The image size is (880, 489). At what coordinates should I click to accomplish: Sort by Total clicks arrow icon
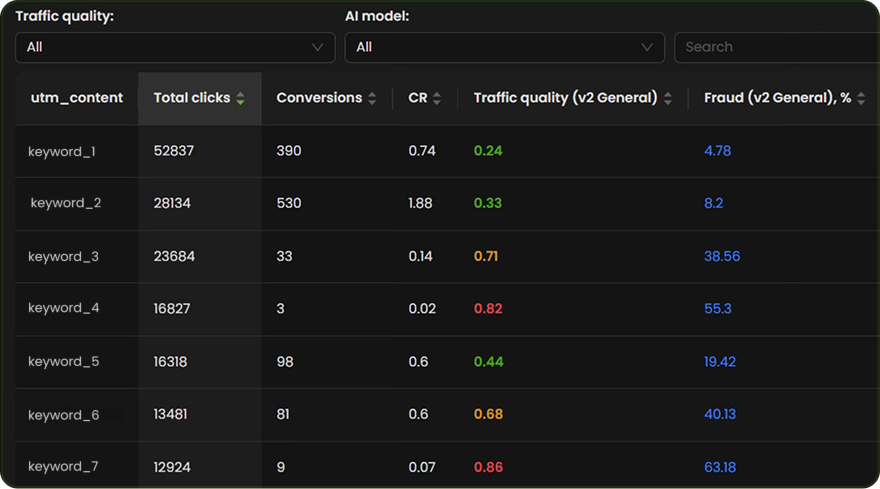pos(240,98)
